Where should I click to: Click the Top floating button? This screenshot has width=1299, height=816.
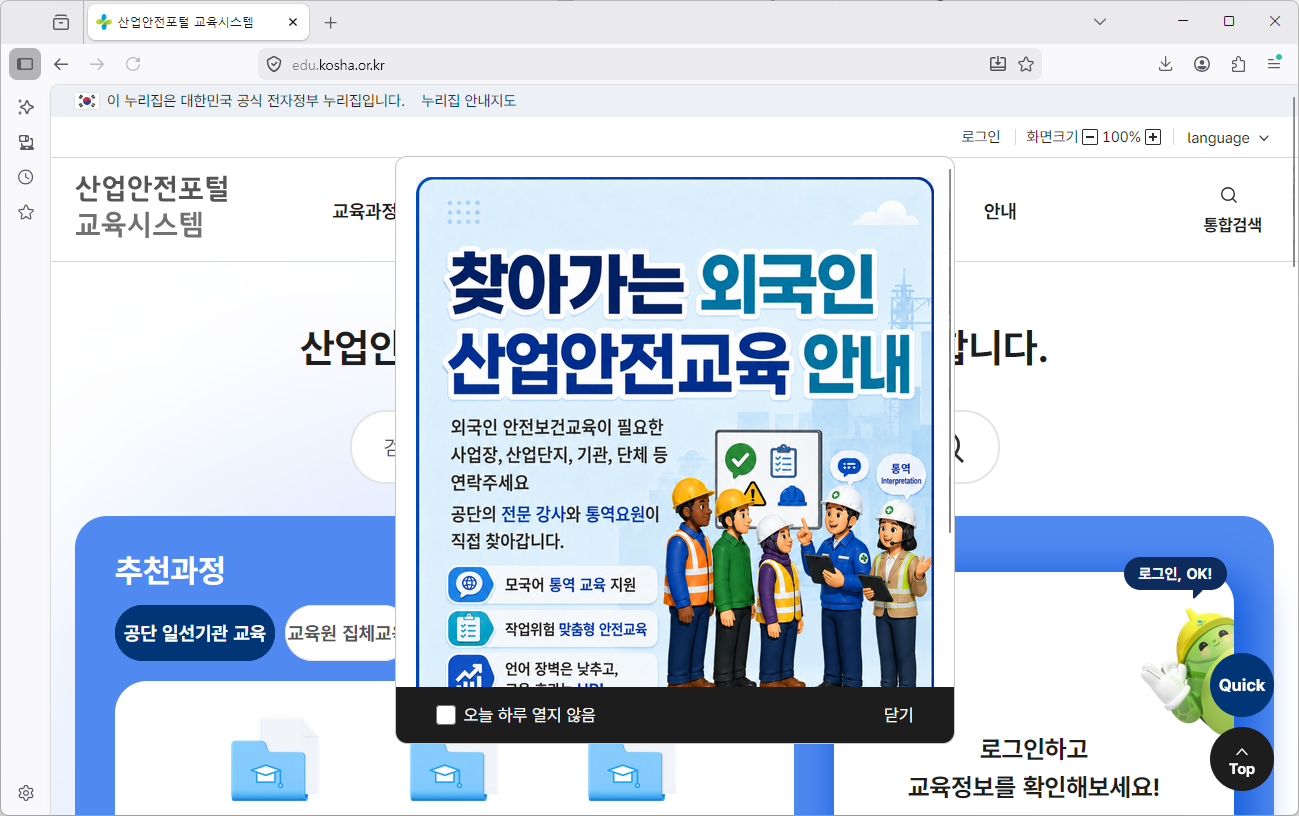click(x=1242, y=759)
